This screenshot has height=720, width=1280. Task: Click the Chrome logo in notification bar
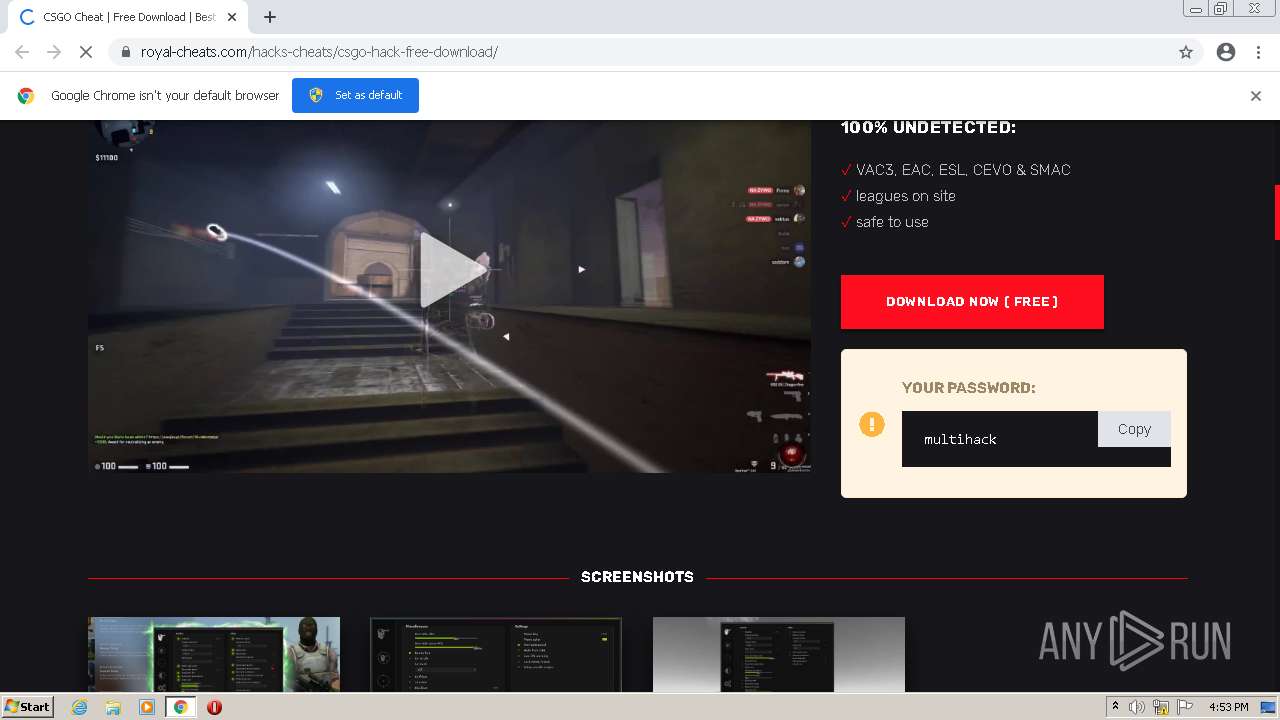tap(26, 96)
